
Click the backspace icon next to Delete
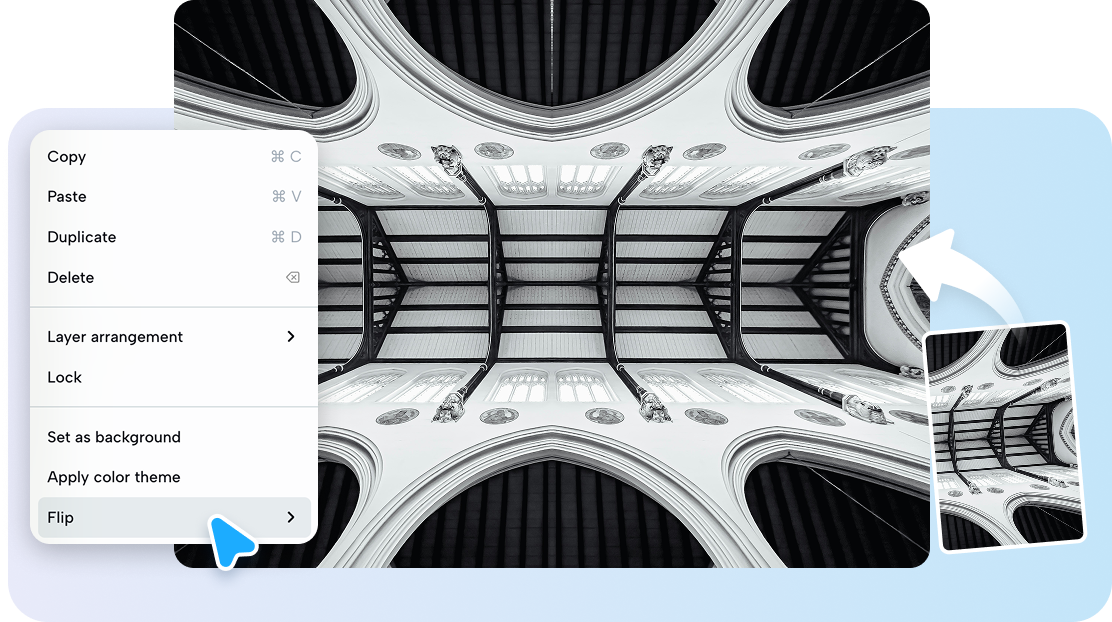click(x=291, y=278)
